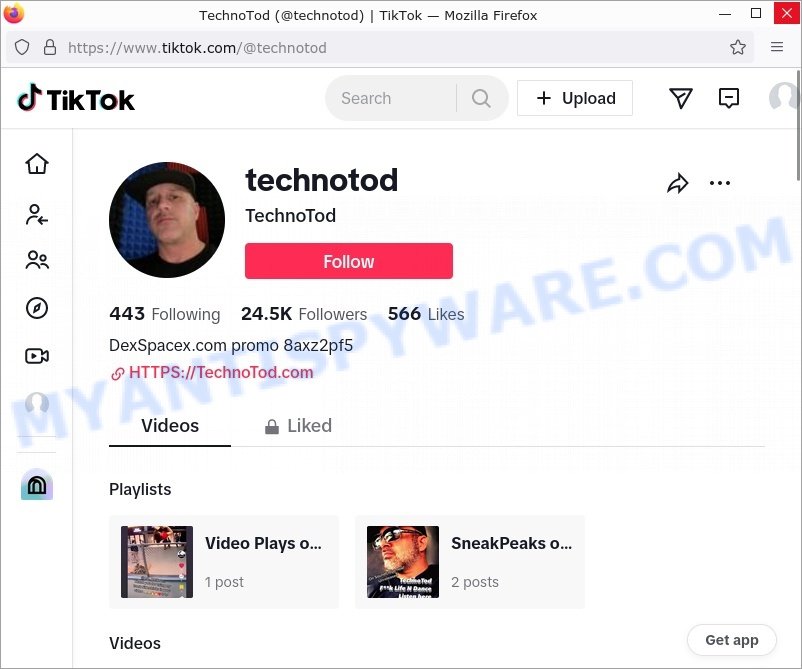Open the Firefox hamburger menu
Viewport: 802px width, 669px height.
click(x=777, y=47)
